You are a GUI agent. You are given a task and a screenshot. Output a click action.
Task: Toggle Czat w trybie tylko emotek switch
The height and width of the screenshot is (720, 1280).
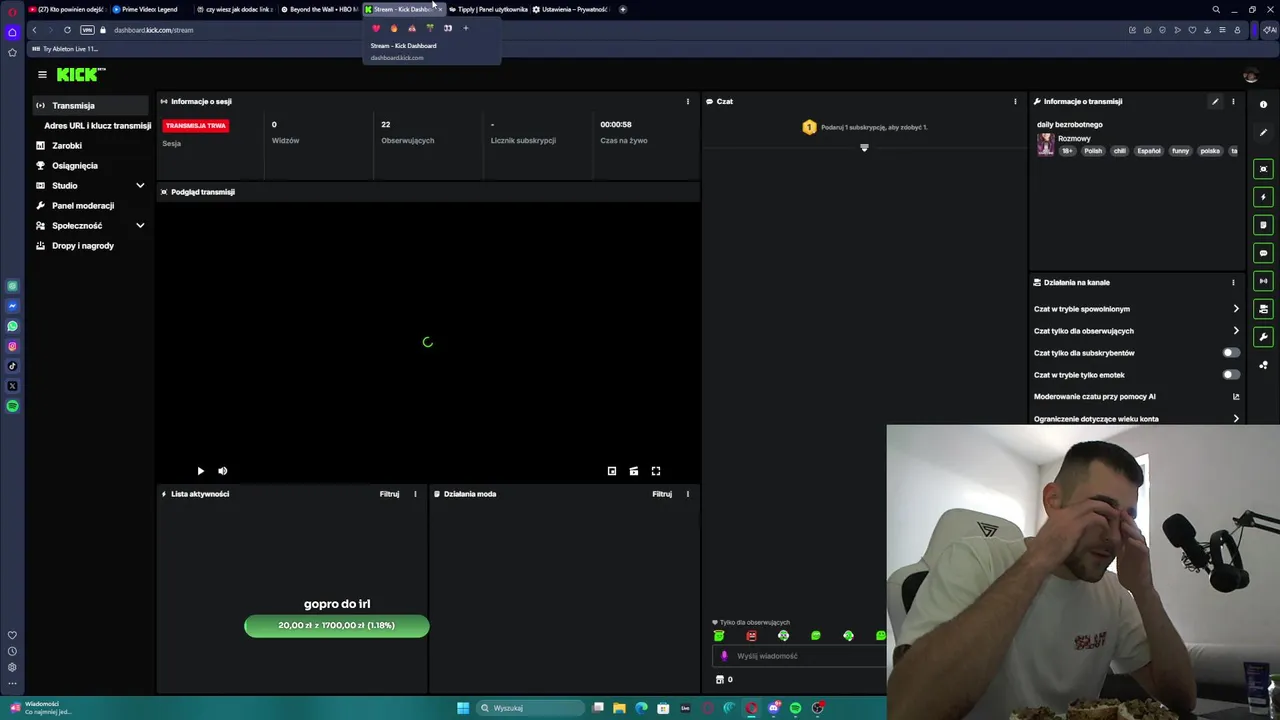[x=1231, y=375]
